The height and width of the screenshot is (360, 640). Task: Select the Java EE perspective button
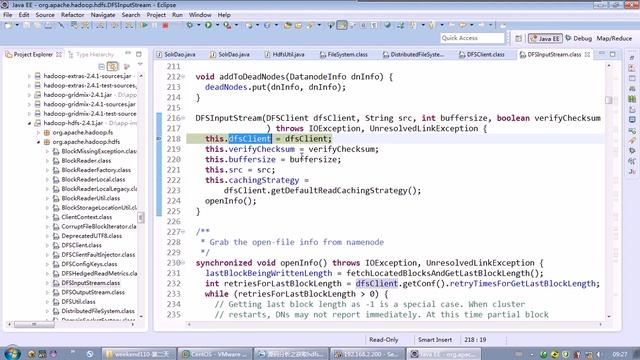pos(545,38)
